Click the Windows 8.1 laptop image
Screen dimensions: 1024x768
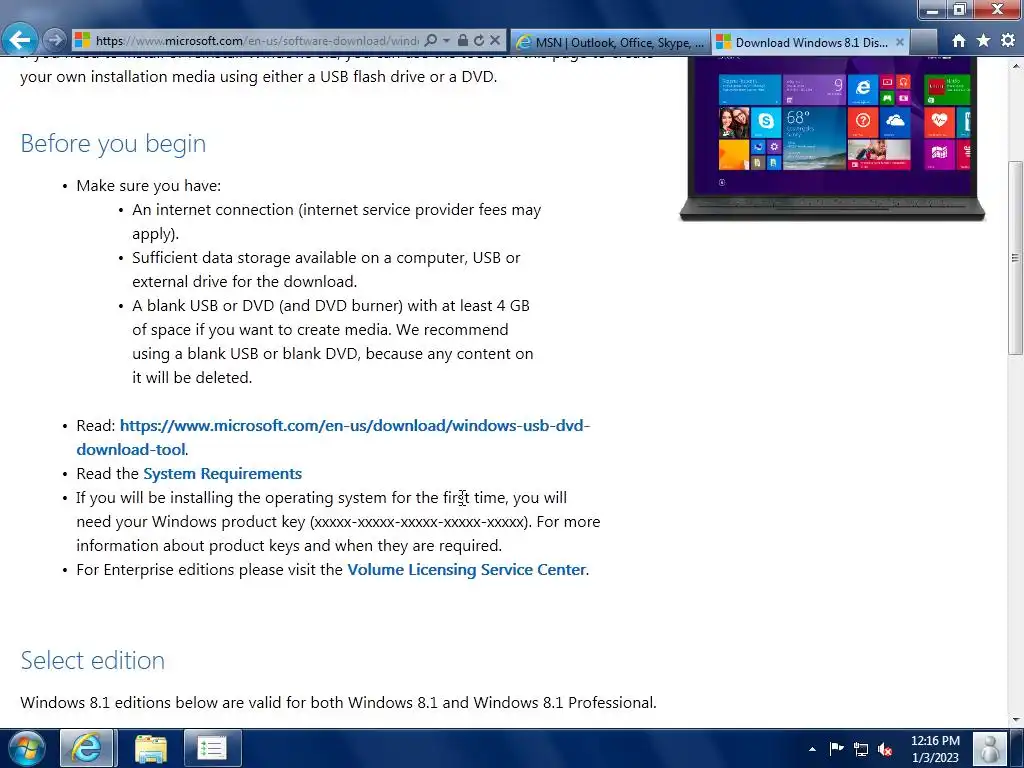pyautogui.click(x=832, y=138)
